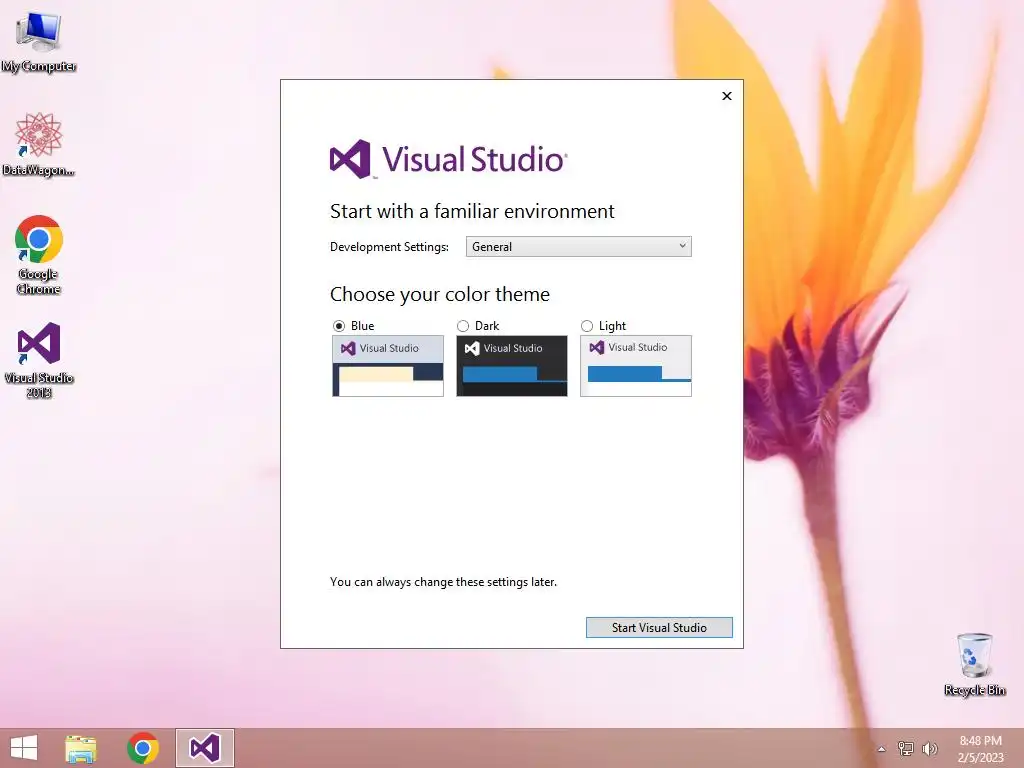Screen dimensions: 1024x768
Task: Choose the Dark theme radio button
Action: (463, 326)
